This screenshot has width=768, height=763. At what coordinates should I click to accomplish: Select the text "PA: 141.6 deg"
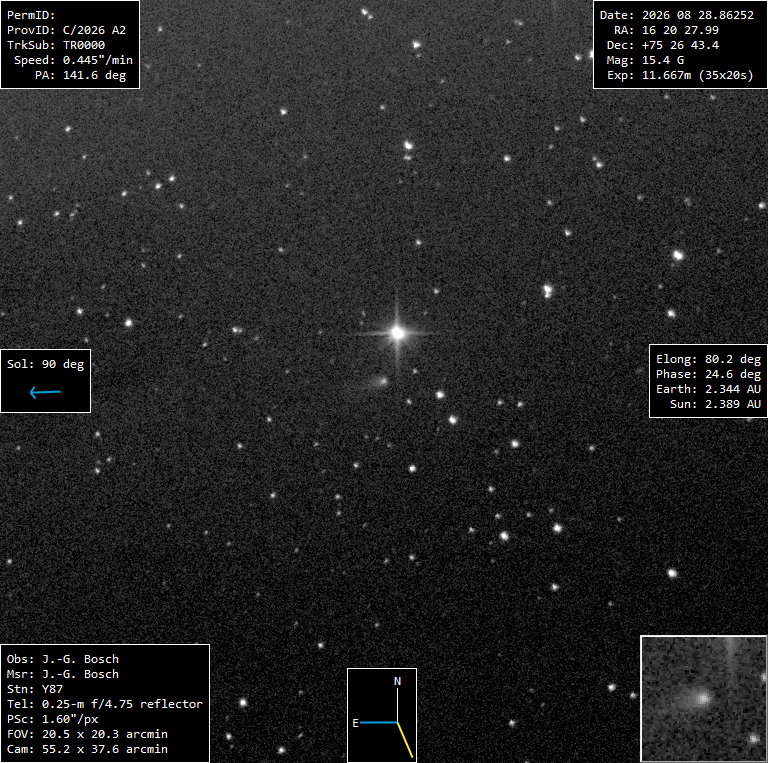[x=80, y=75]
